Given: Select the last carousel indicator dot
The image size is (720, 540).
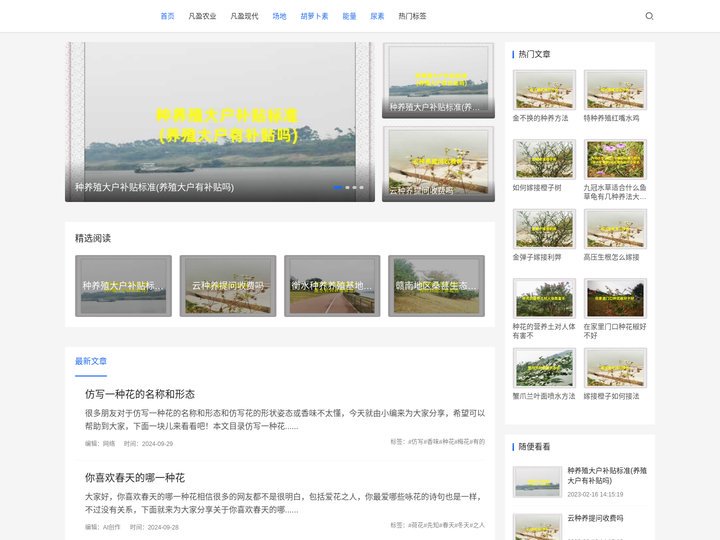Looking at the screenshot, I should 361,187.
